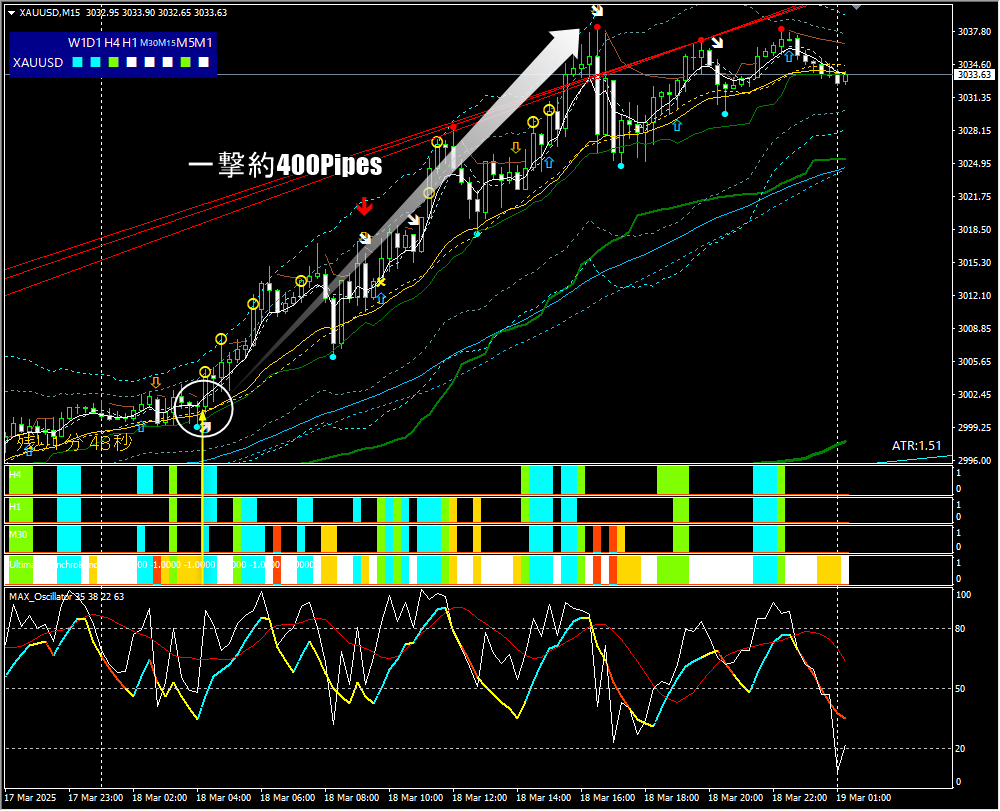Image resolution: width=1000 pixels, height=811 pixels.
Task: Click the 18 Mar 16:00 time label
Action: (608, 798)
